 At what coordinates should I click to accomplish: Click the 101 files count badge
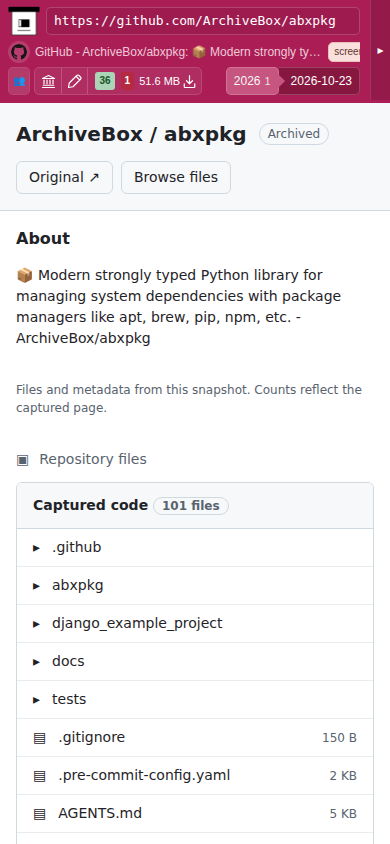pos(191,506)
